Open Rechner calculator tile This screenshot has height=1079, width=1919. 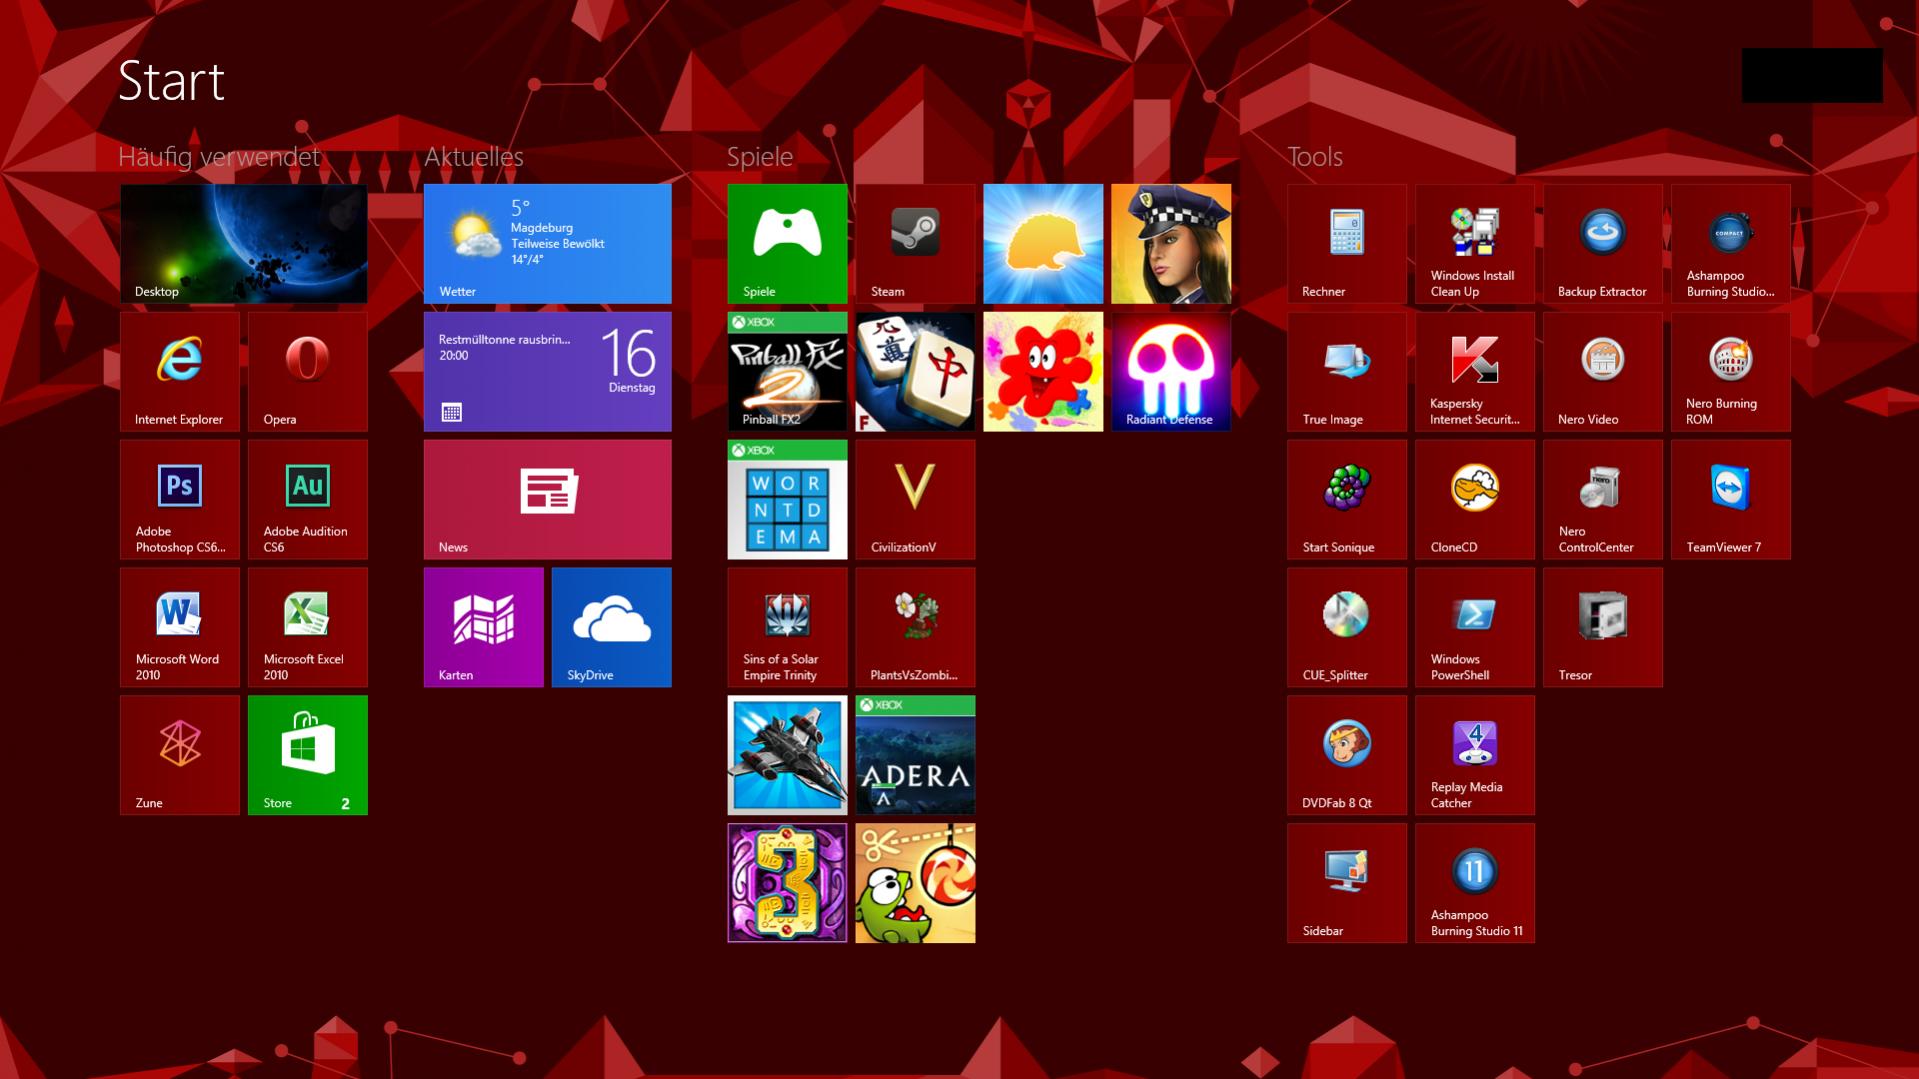(x=1347, y=243)
